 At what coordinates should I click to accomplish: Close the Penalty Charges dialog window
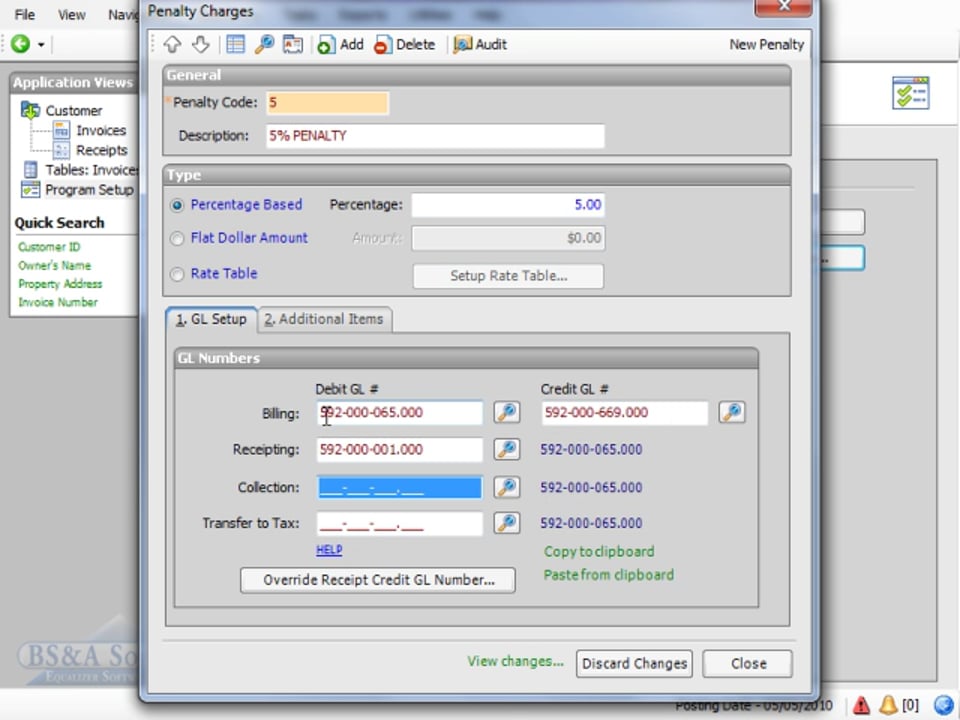[784, 7]
